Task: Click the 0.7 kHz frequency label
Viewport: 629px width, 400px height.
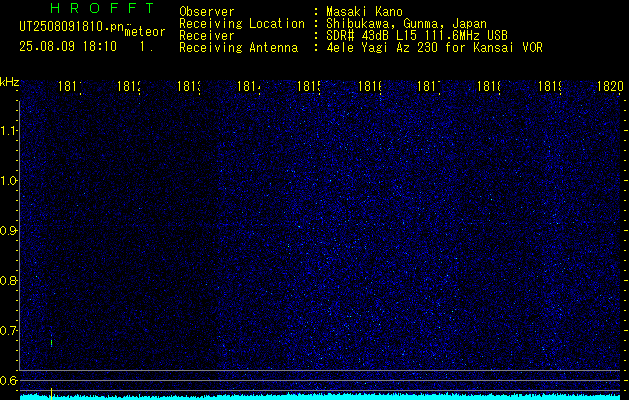Action: [x=8, y=331]
